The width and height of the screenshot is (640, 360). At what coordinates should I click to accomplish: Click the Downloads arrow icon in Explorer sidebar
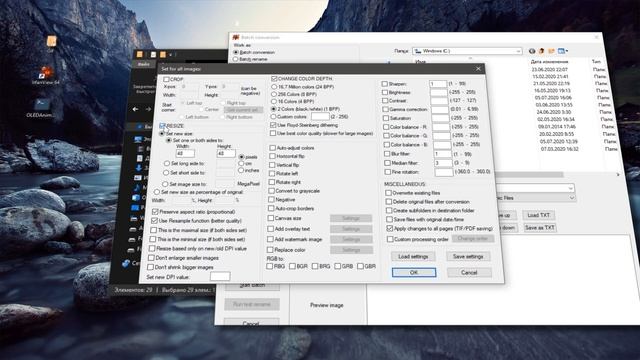[x=139, y=167]
